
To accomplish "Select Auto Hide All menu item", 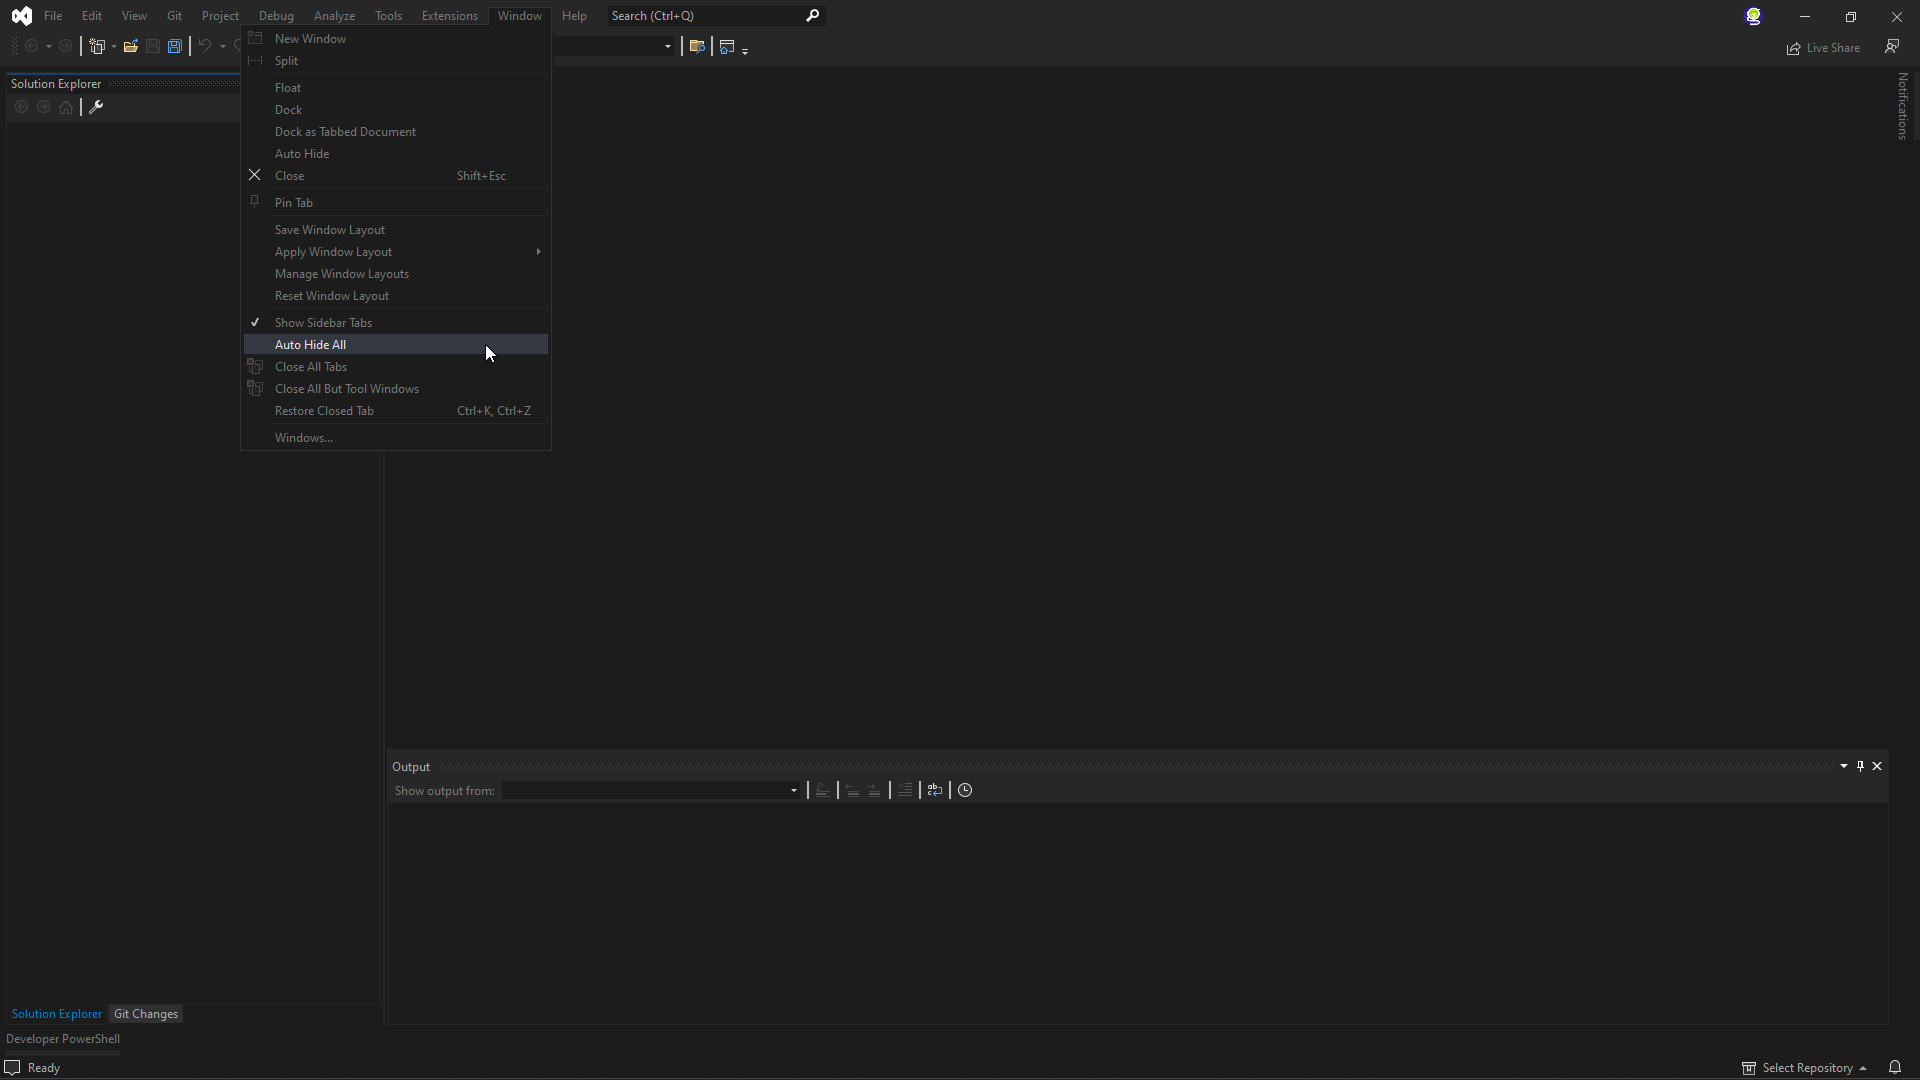I will point(310,345).
